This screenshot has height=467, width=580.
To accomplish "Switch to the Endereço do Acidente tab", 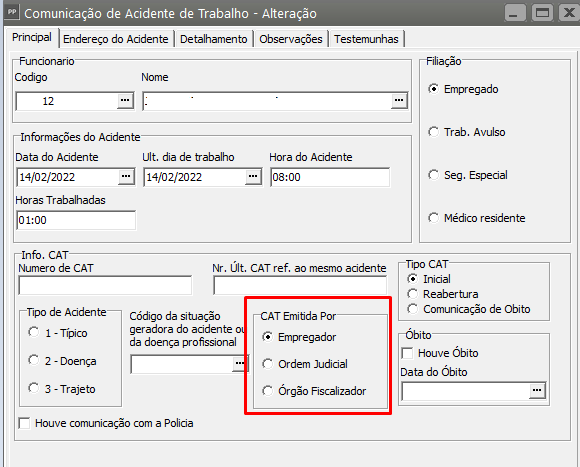I will click(x=116, y=39).
